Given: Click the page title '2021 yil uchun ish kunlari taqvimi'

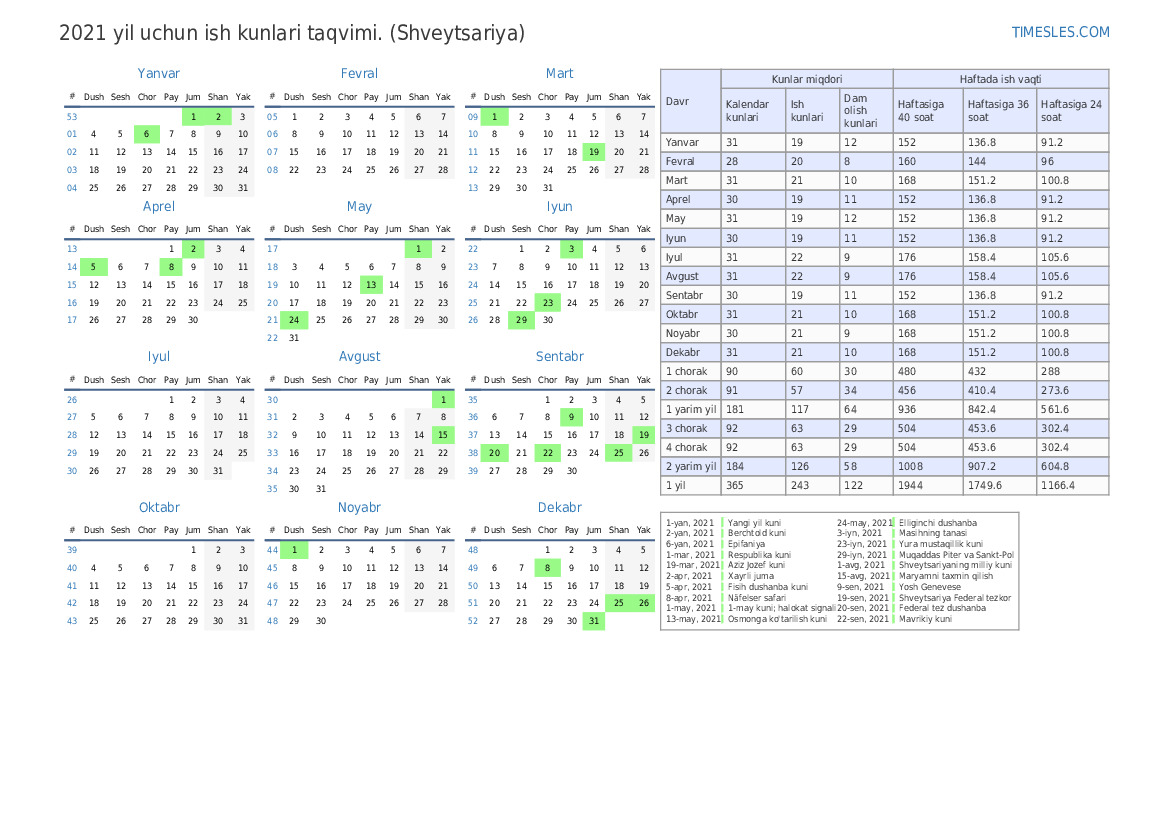Looking at the screenshot, I should tap(292, 33).
